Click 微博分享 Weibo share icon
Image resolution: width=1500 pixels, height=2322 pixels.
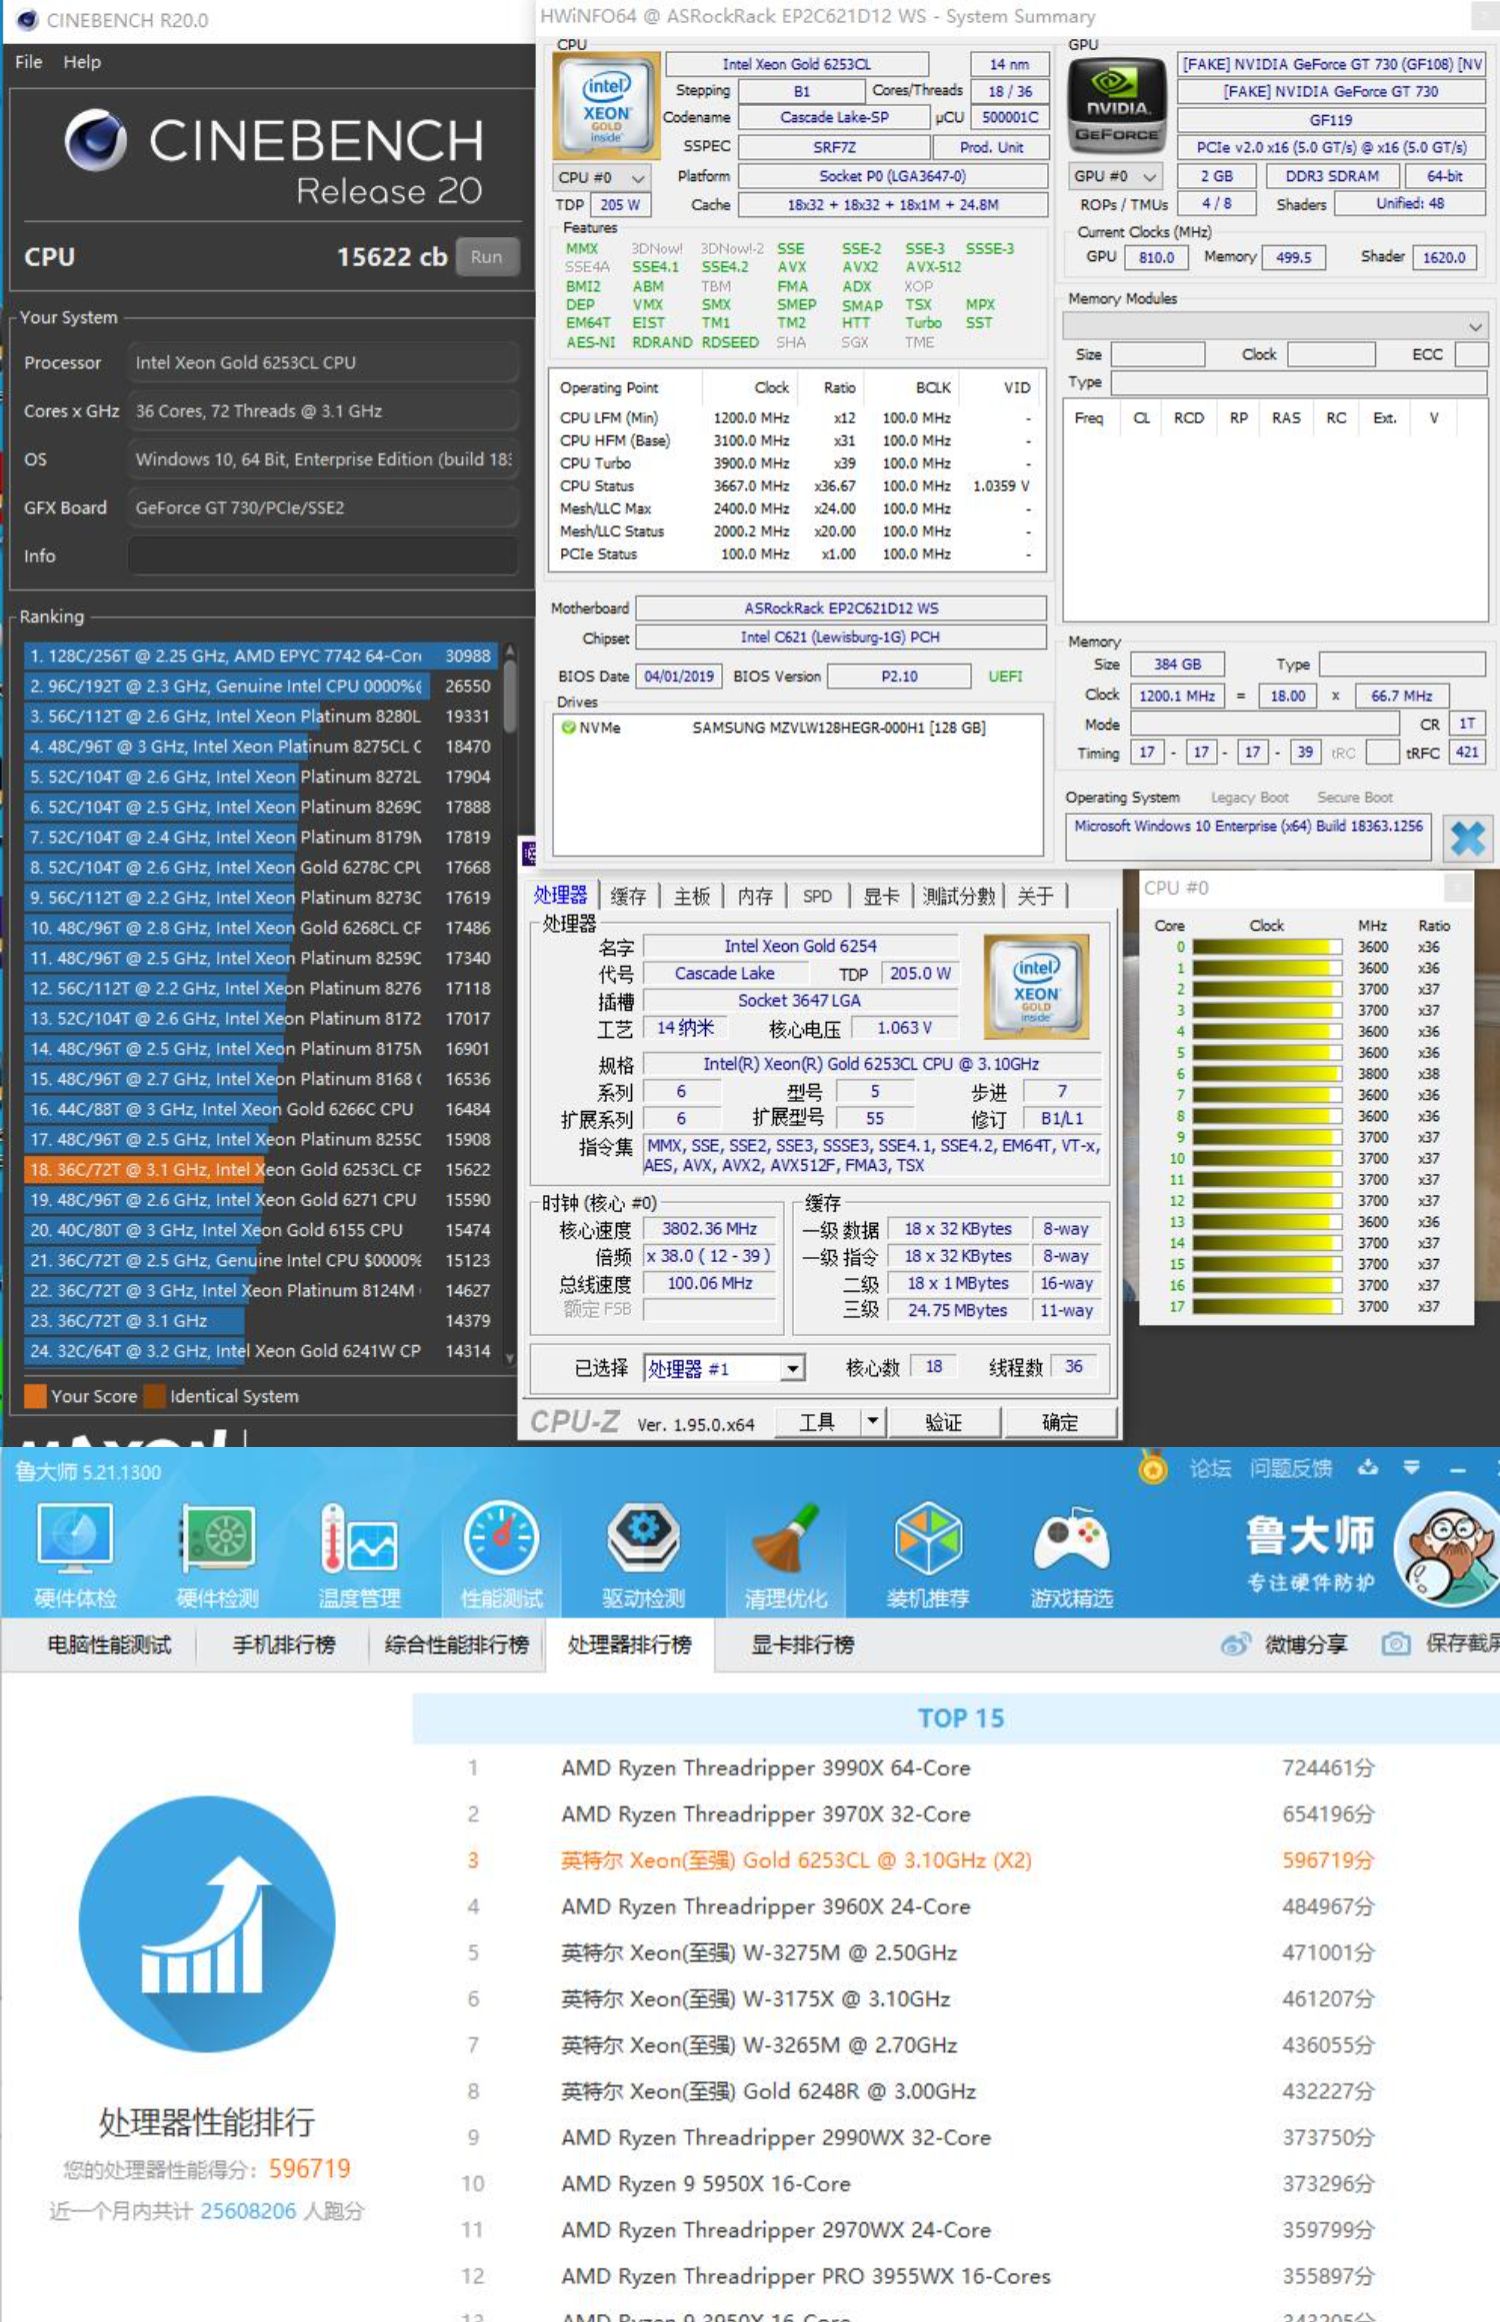1236,1644
